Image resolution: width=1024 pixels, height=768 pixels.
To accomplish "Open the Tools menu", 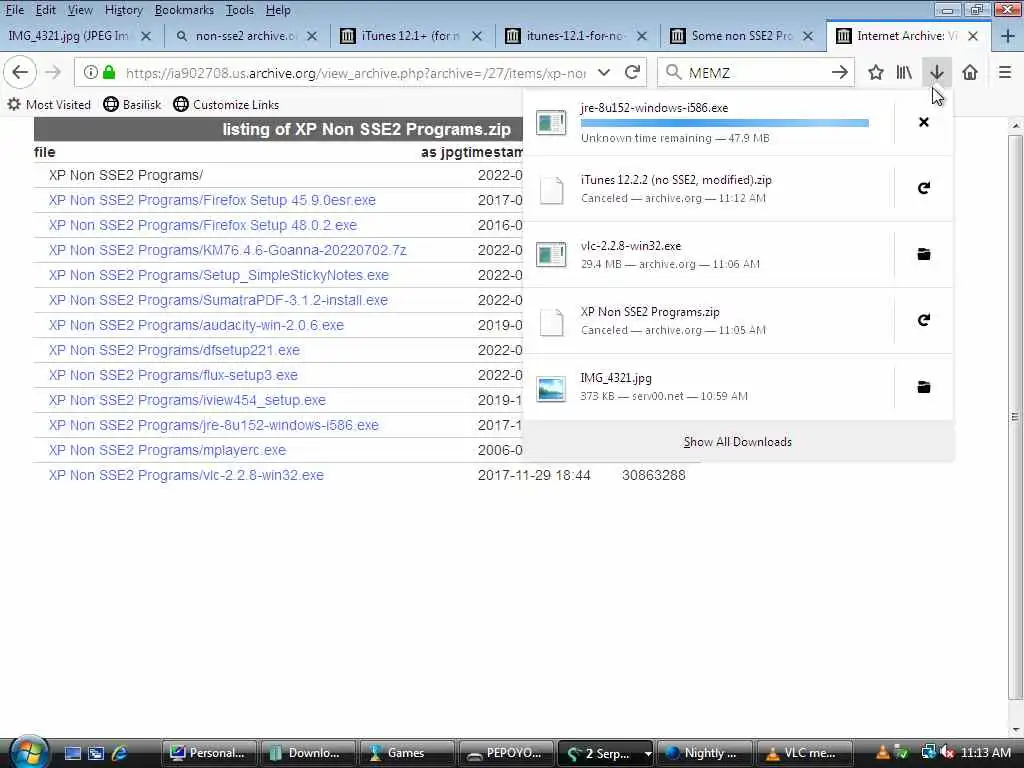I will (240, 10).
